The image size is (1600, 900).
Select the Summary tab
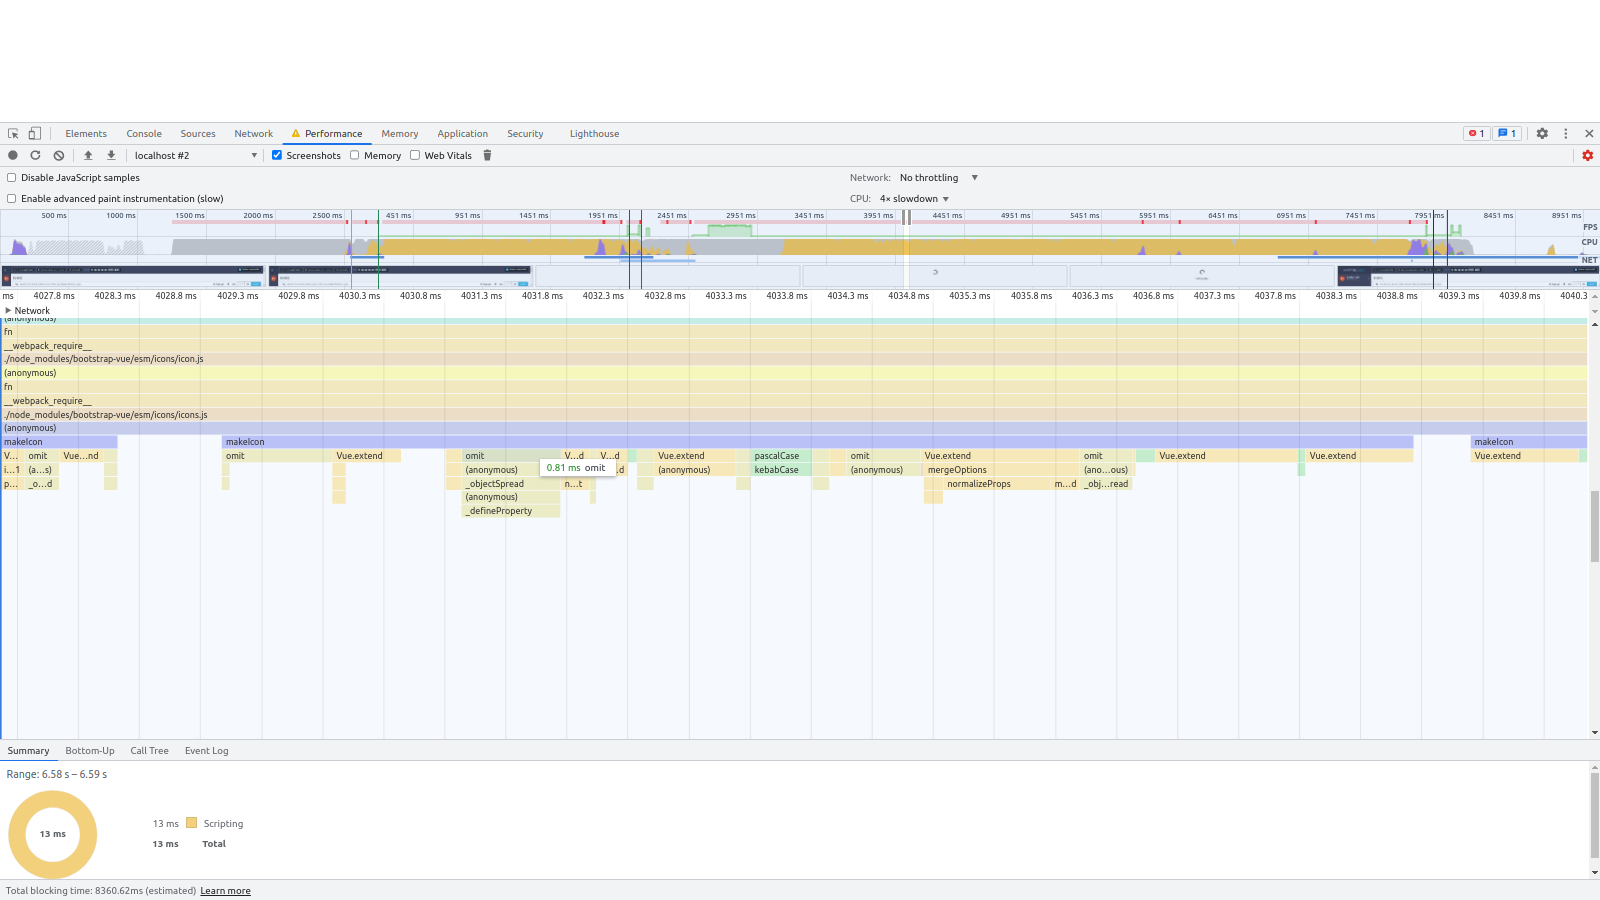(28, 751)
